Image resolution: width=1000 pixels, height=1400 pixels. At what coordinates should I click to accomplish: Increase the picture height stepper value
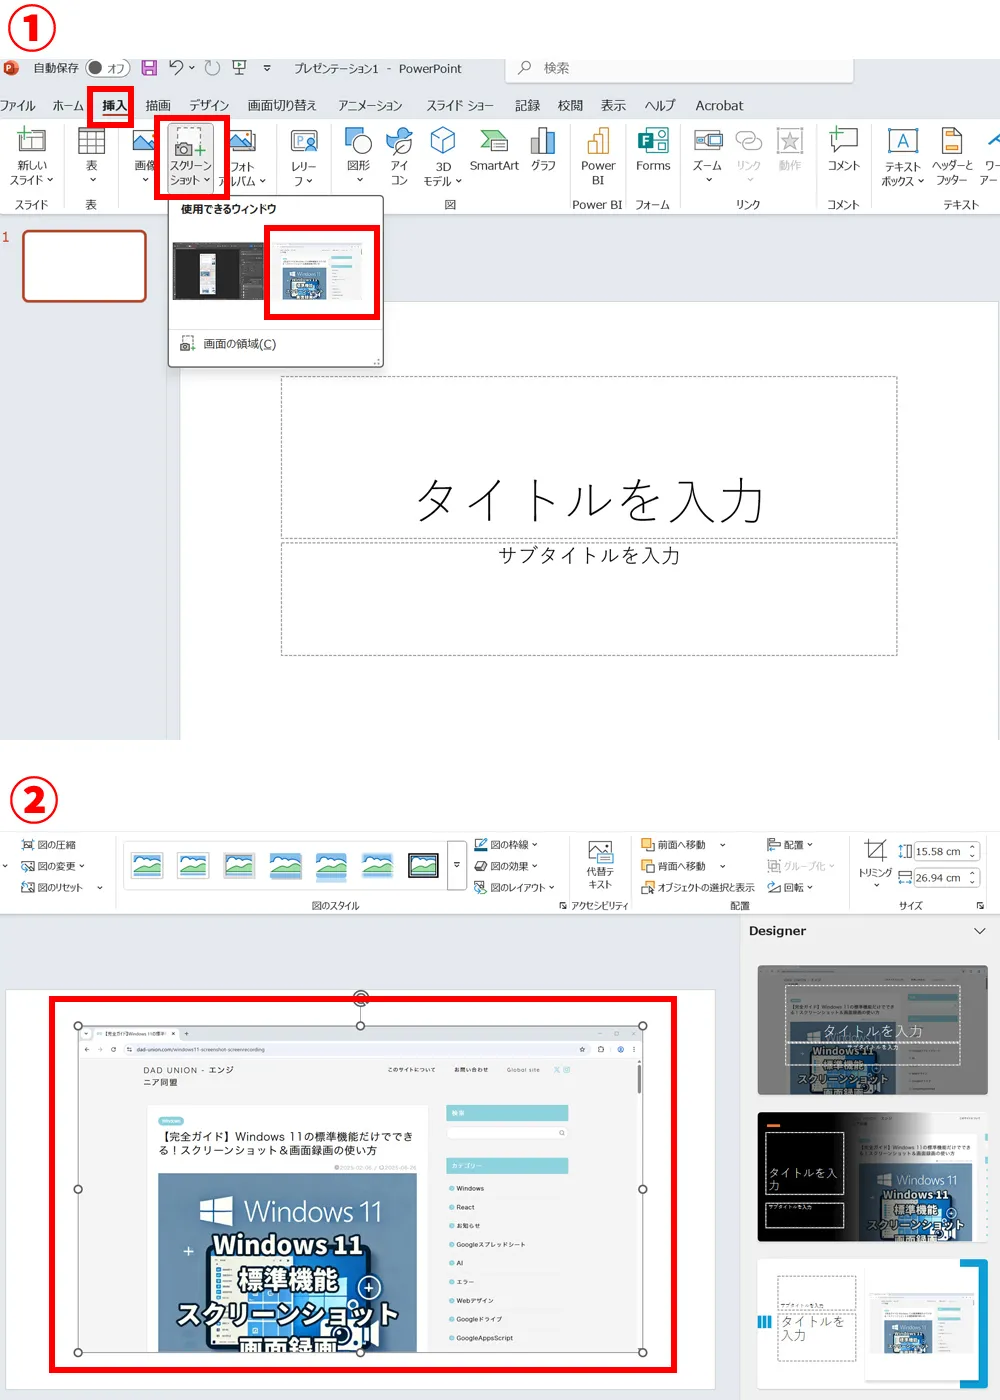[x=972, y=847]
